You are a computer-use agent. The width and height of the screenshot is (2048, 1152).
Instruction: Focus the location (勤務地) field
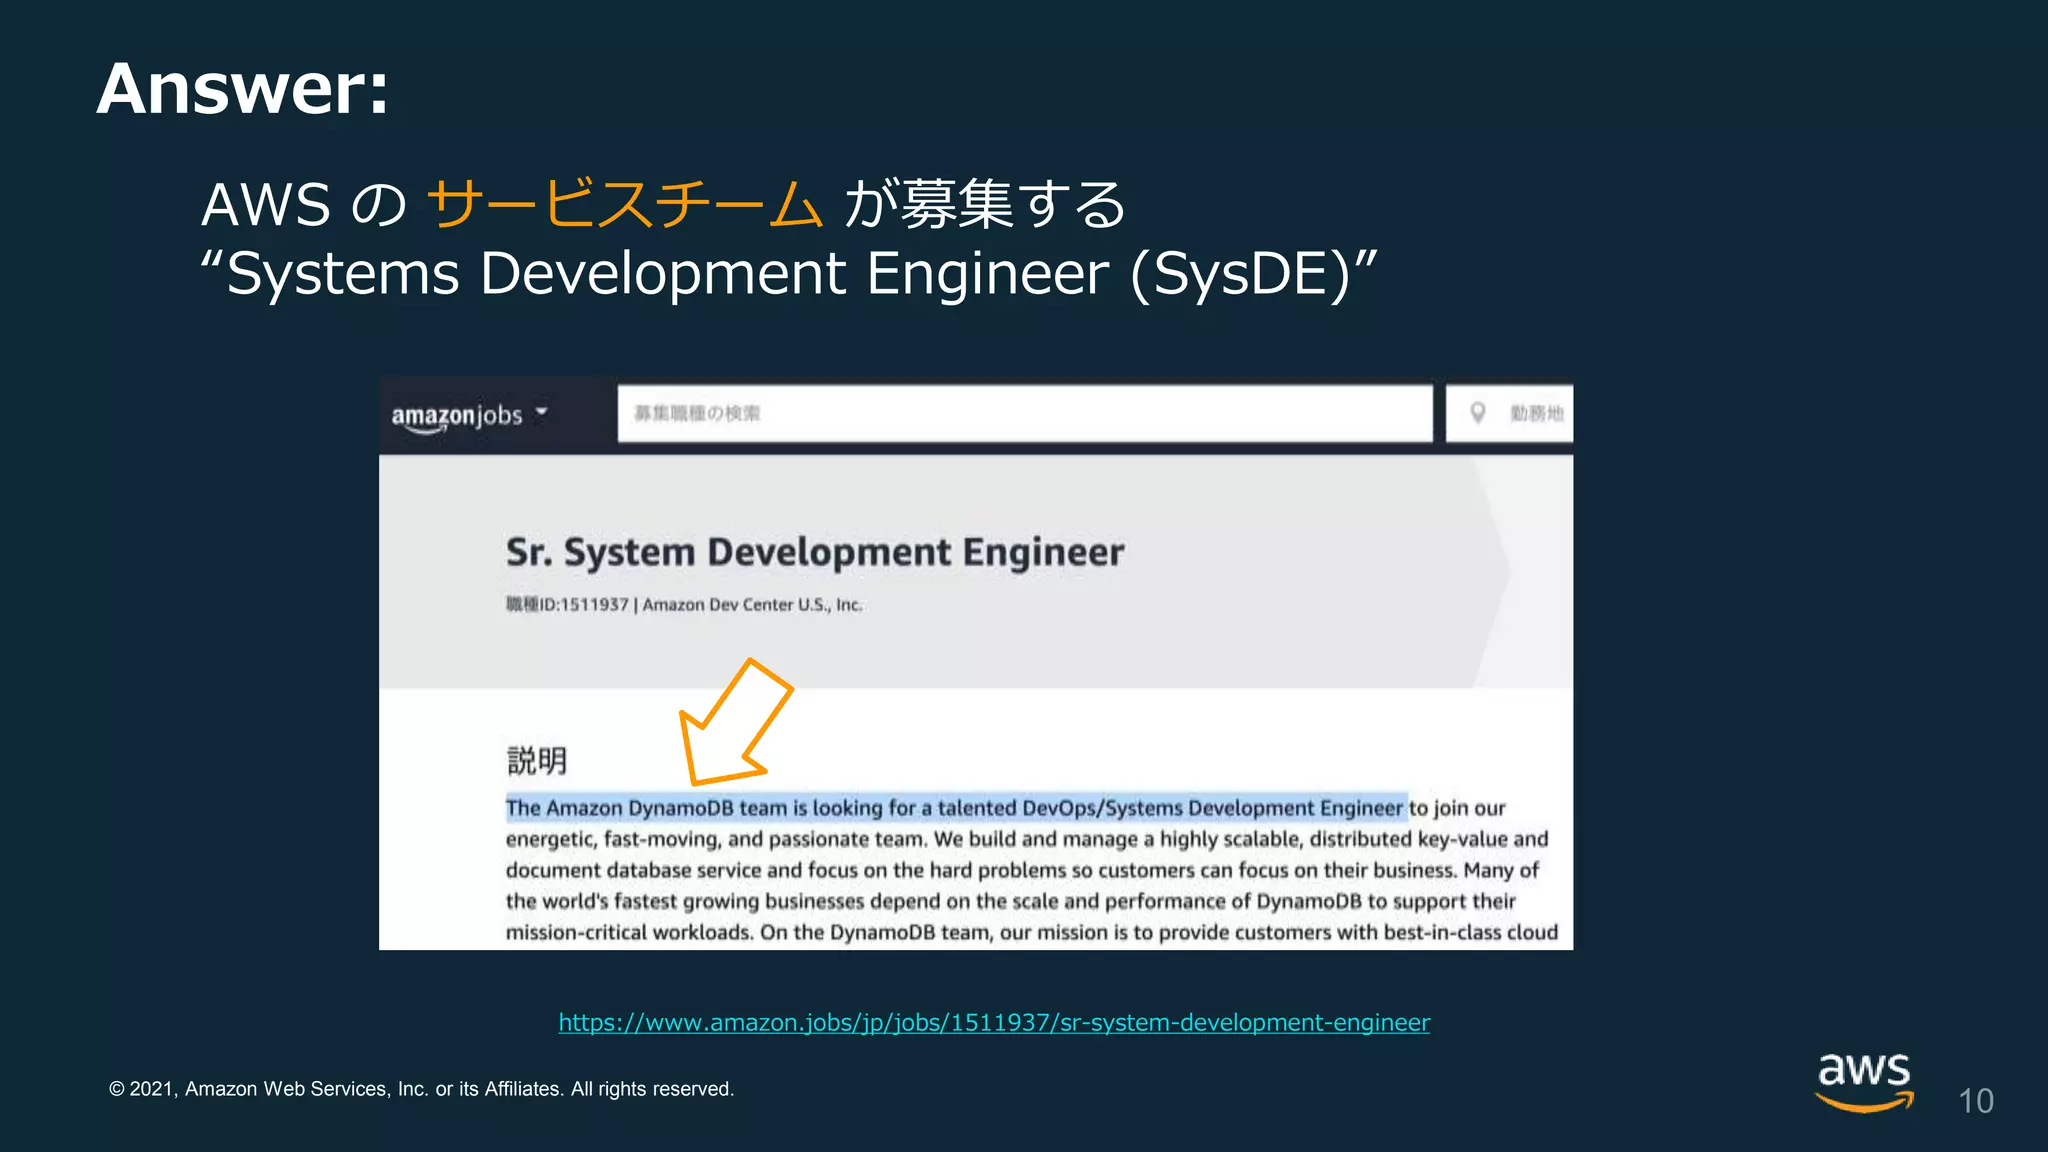(1509, 413)
